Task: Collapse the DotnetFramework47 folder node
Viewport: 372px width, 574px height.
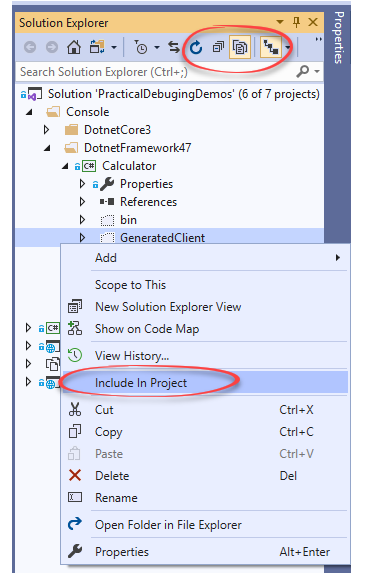Action: coord(47,148)
